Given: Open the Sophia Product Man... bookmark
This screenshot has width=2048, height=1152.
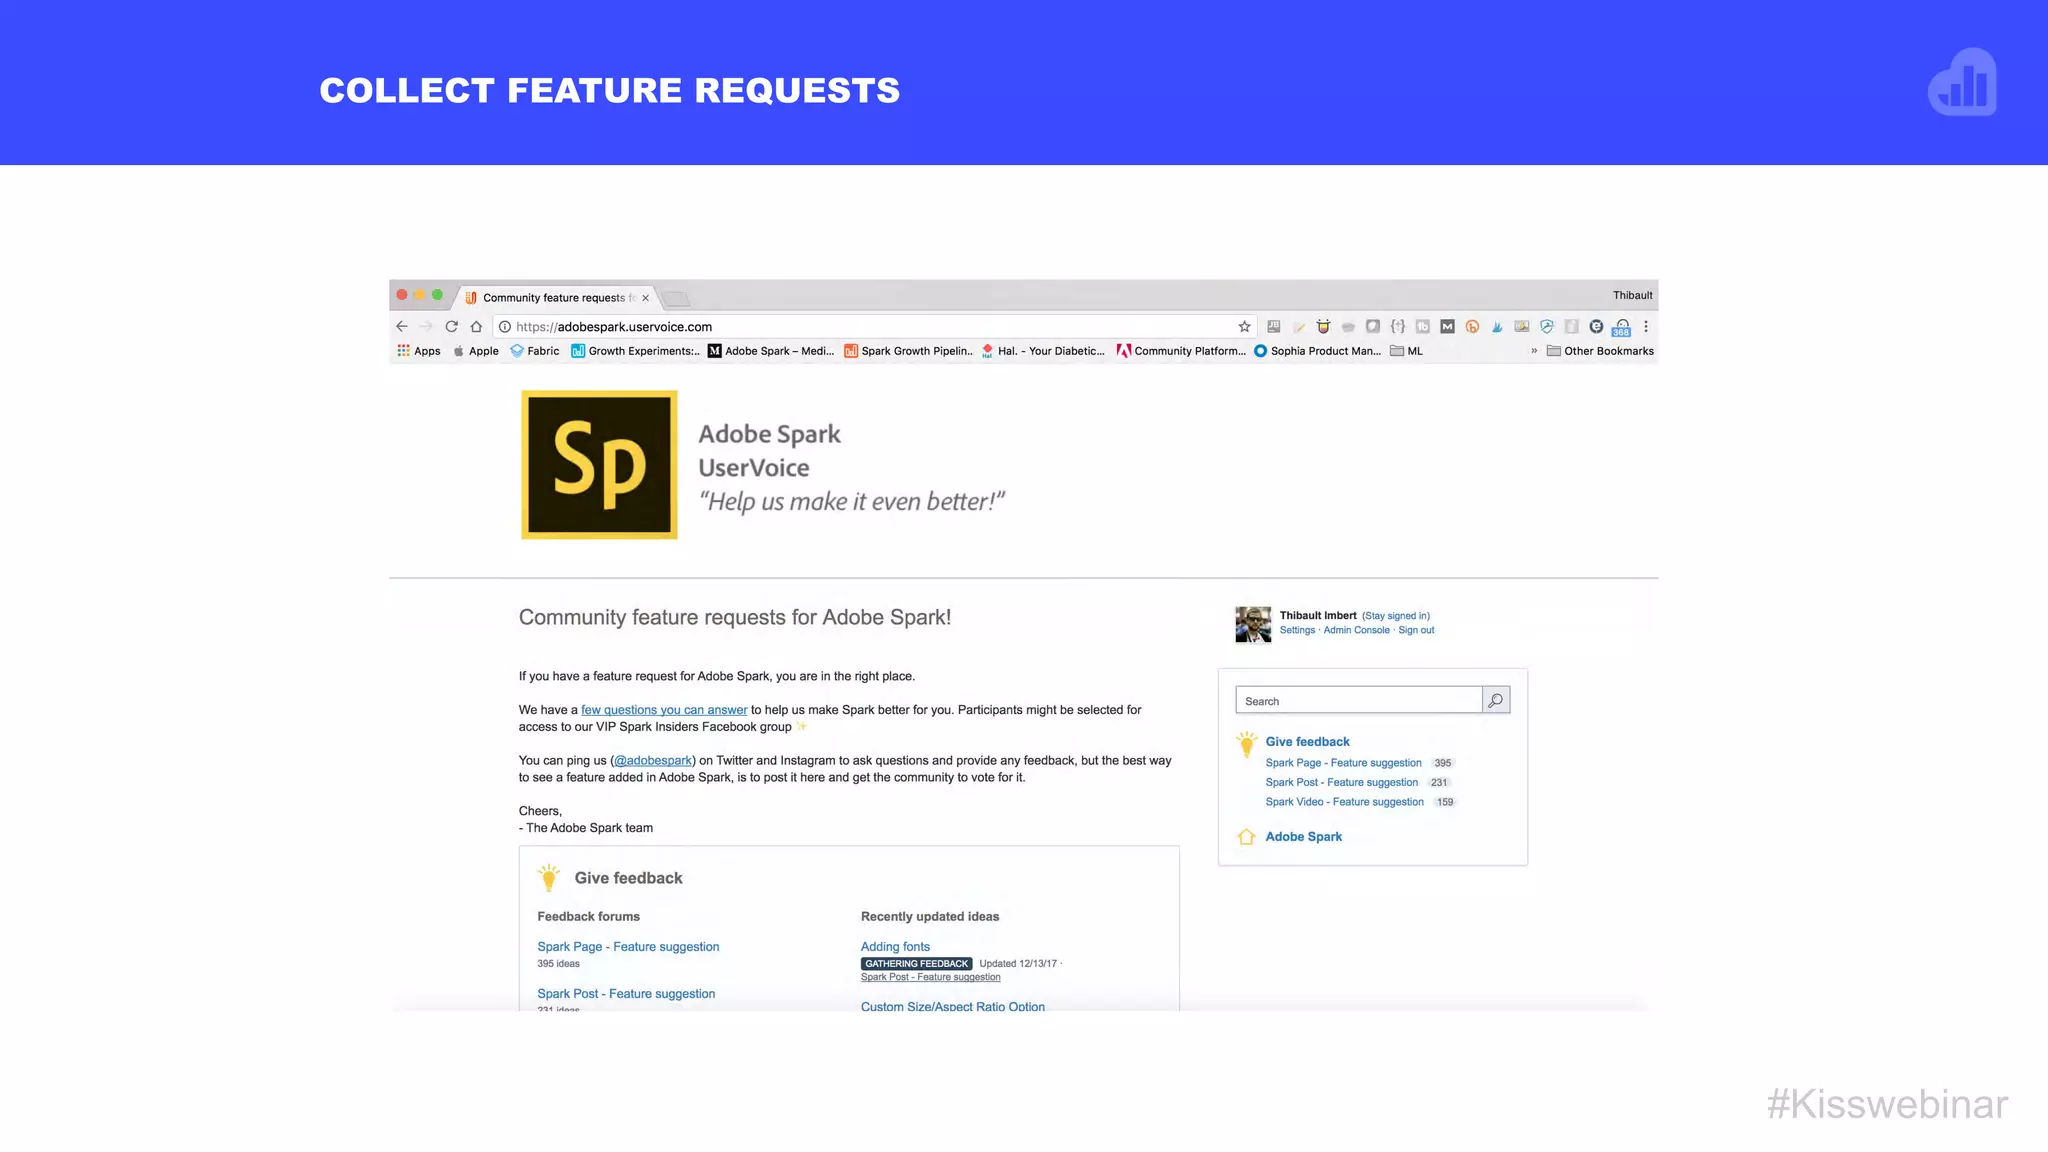Looking at the screenshot, I should click(1317, 351).
